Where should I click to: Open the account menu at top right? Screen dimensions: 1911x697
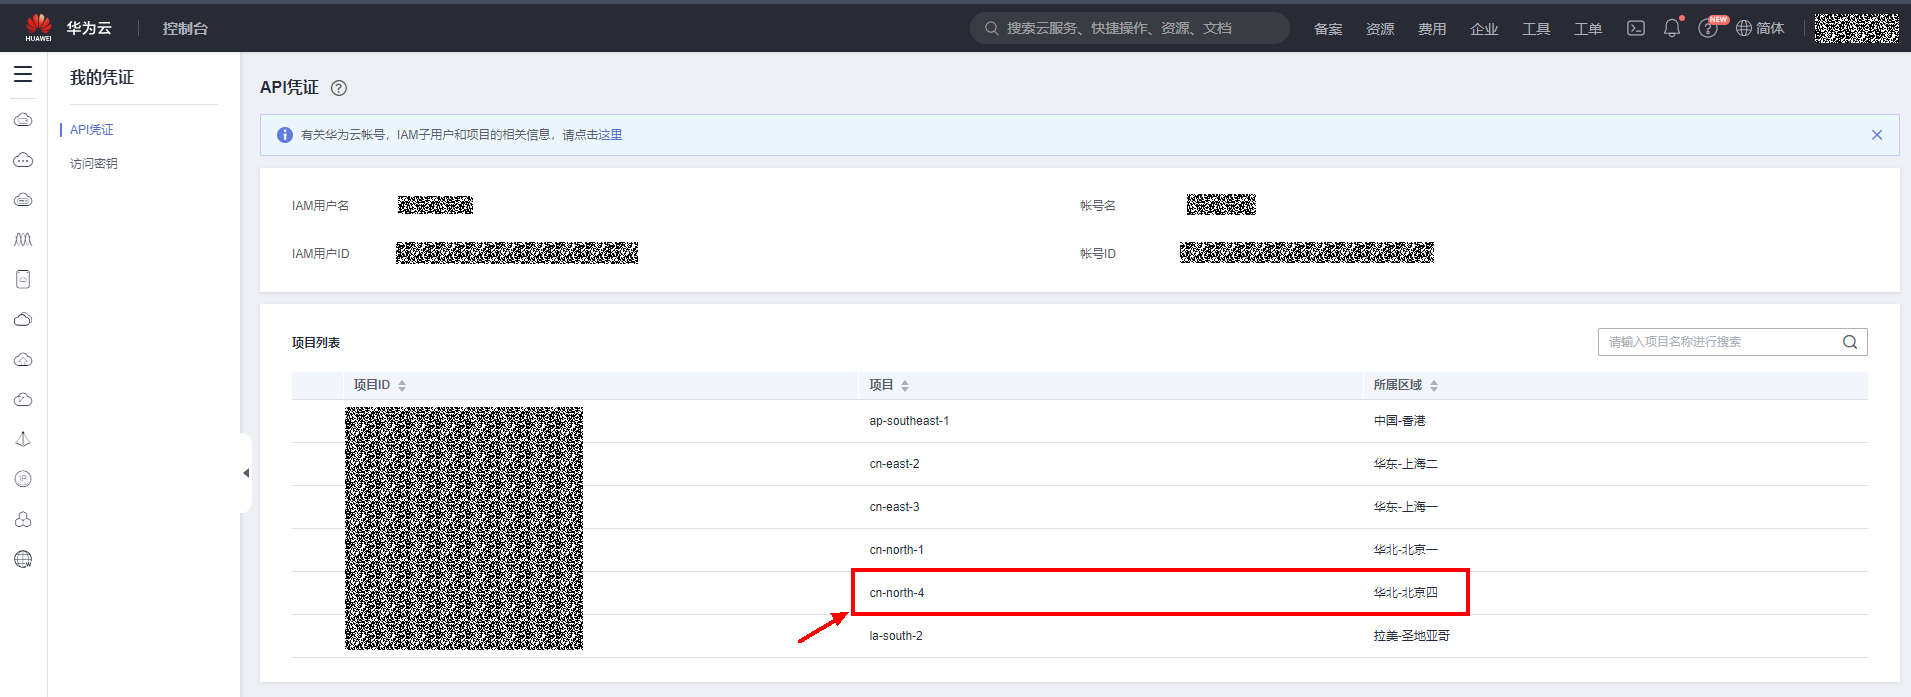pos(1857,28)
